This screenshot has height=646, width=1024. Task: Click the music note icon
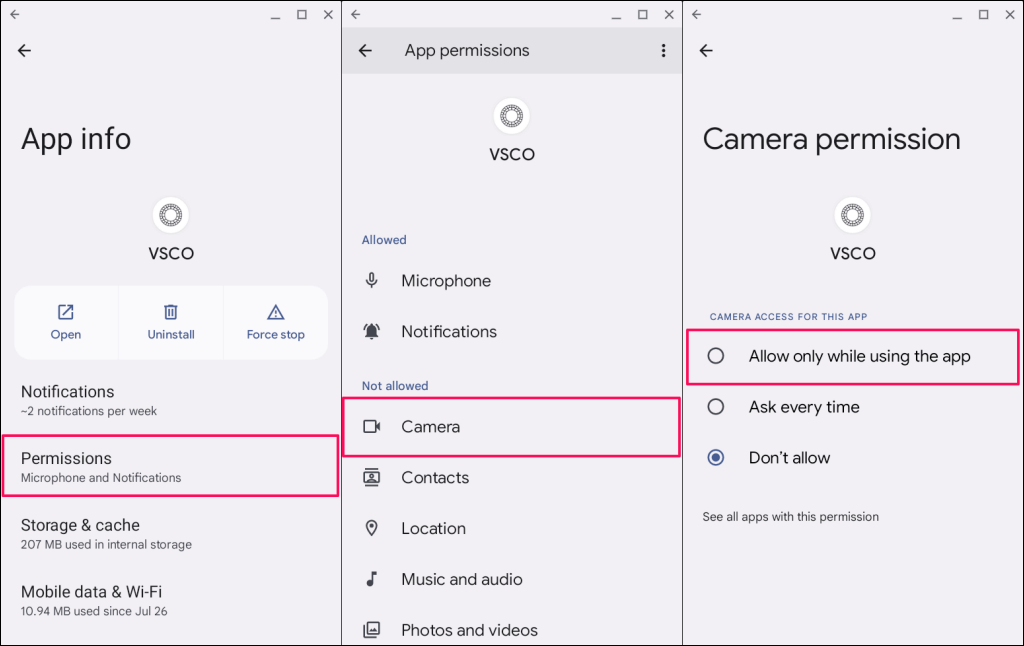pyautogui.click(x=372, y=579)
